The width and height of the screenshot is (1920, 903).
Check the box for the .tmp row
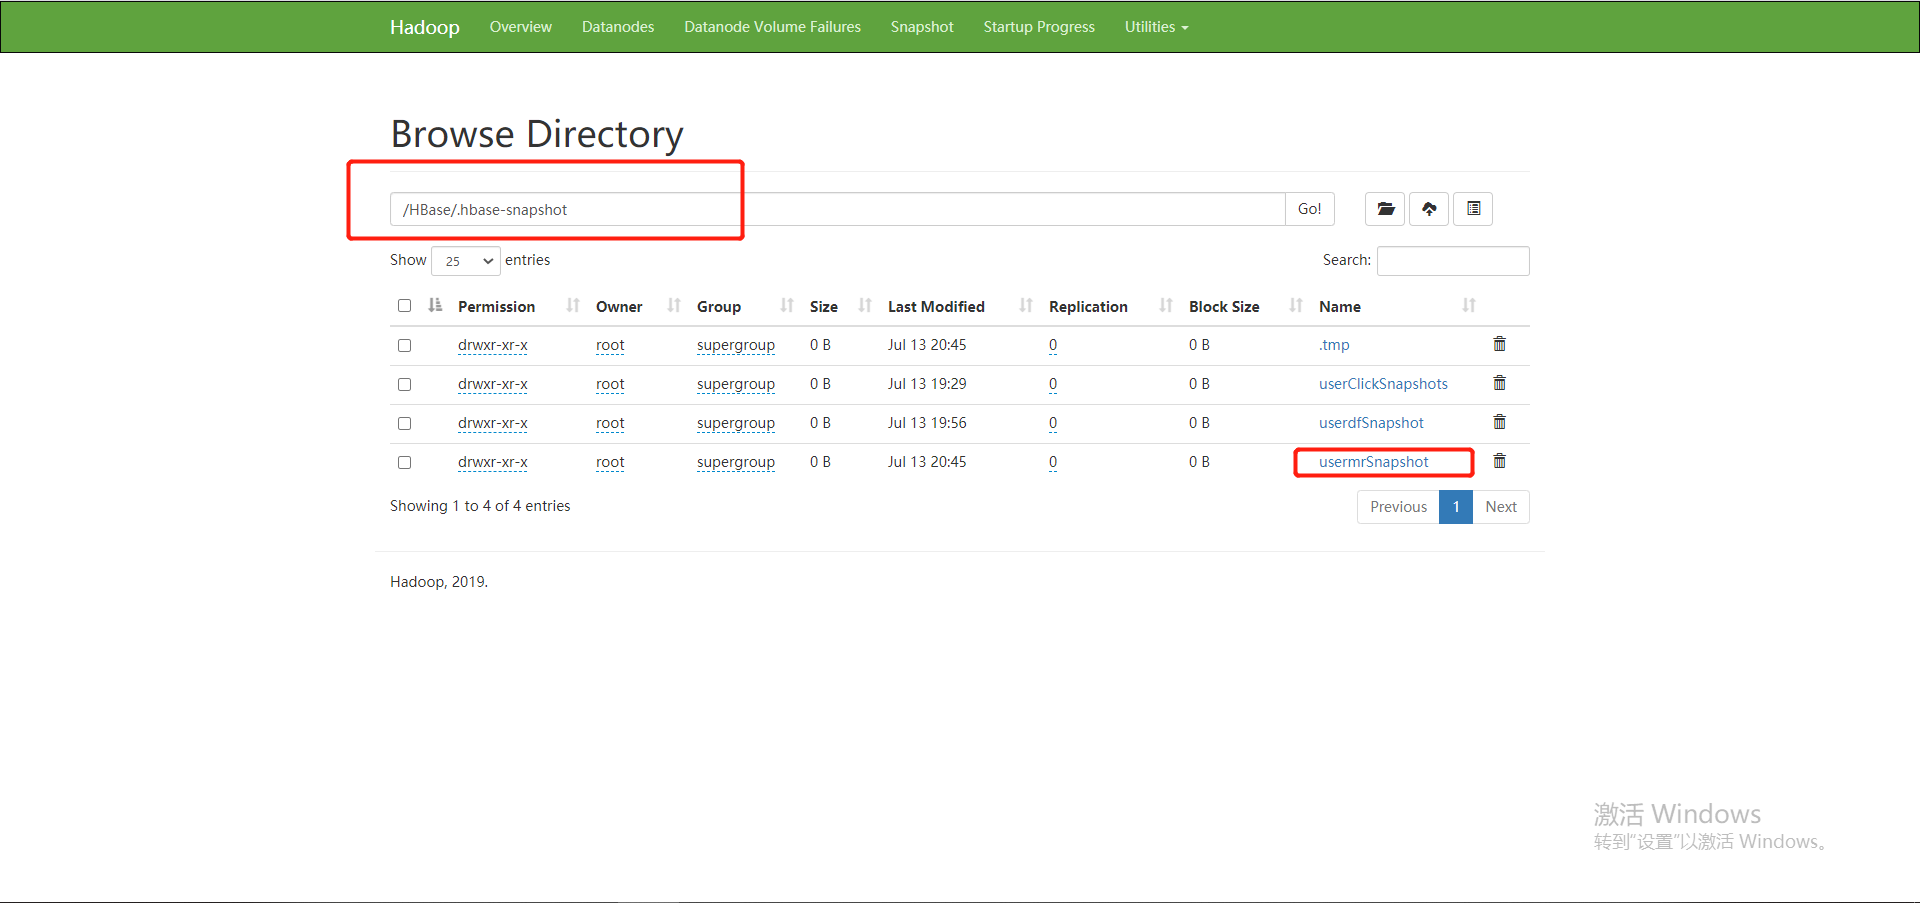(404, 345)
